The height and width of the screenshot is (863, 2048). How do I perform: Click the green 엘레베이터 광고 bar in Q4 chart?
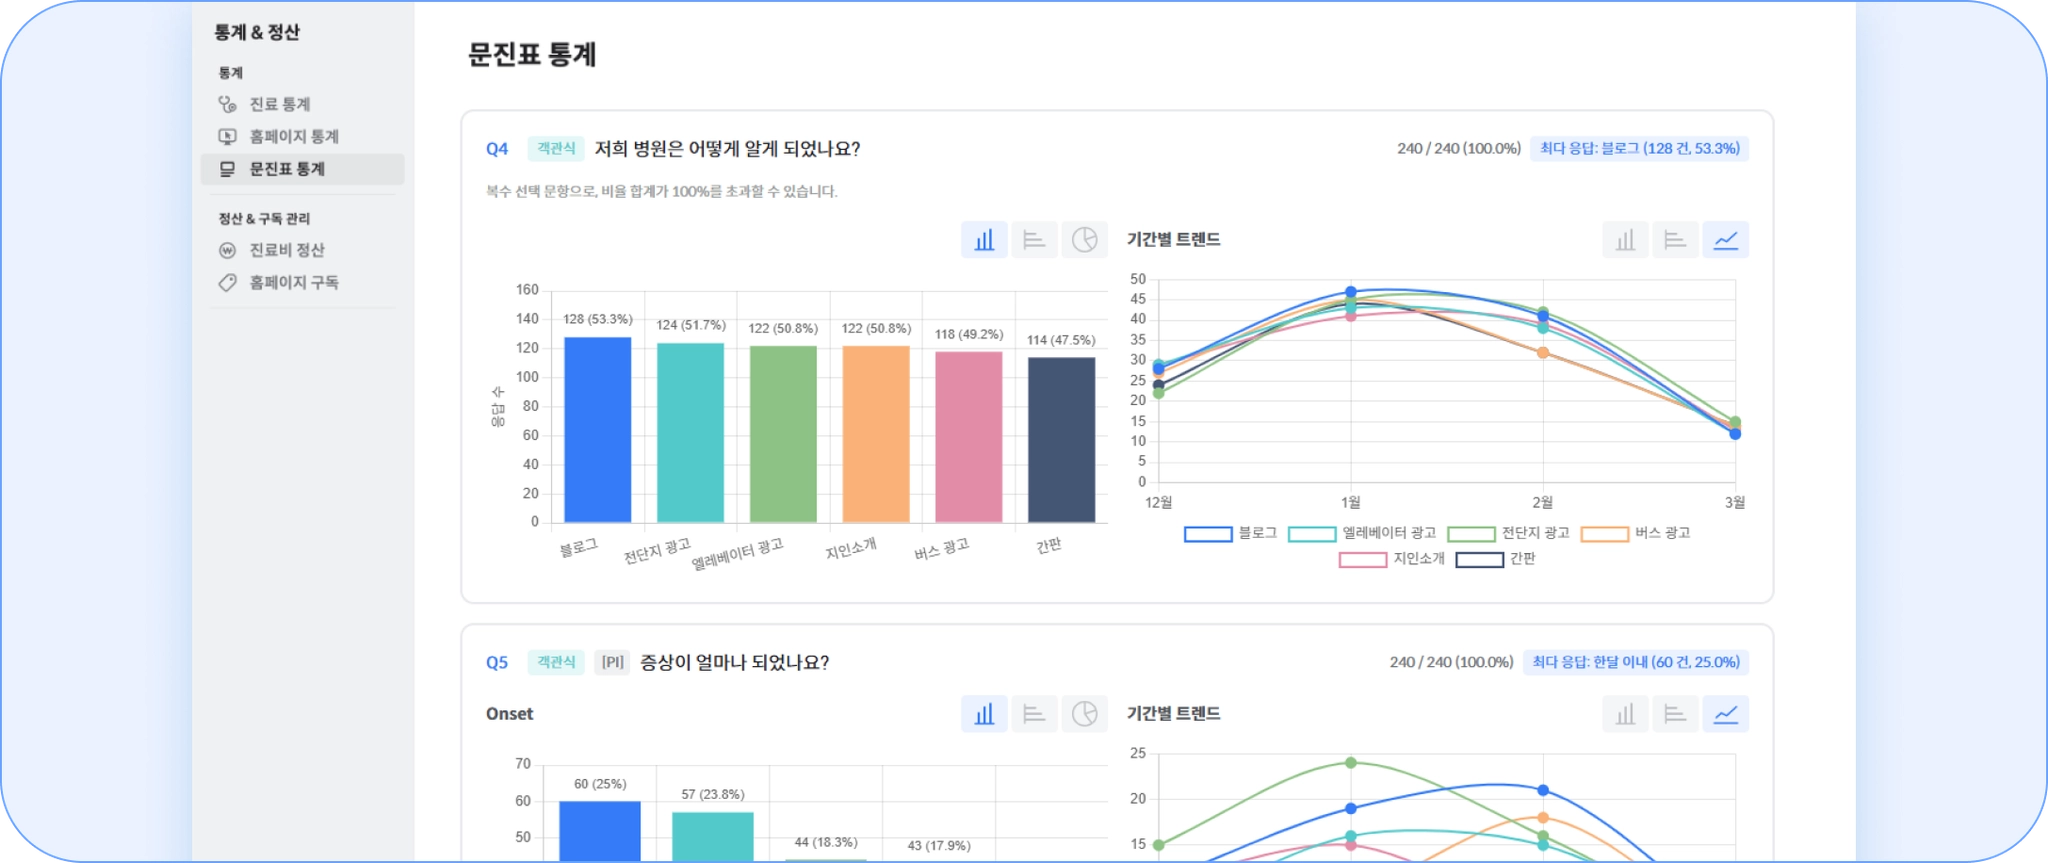pos(783,434)
